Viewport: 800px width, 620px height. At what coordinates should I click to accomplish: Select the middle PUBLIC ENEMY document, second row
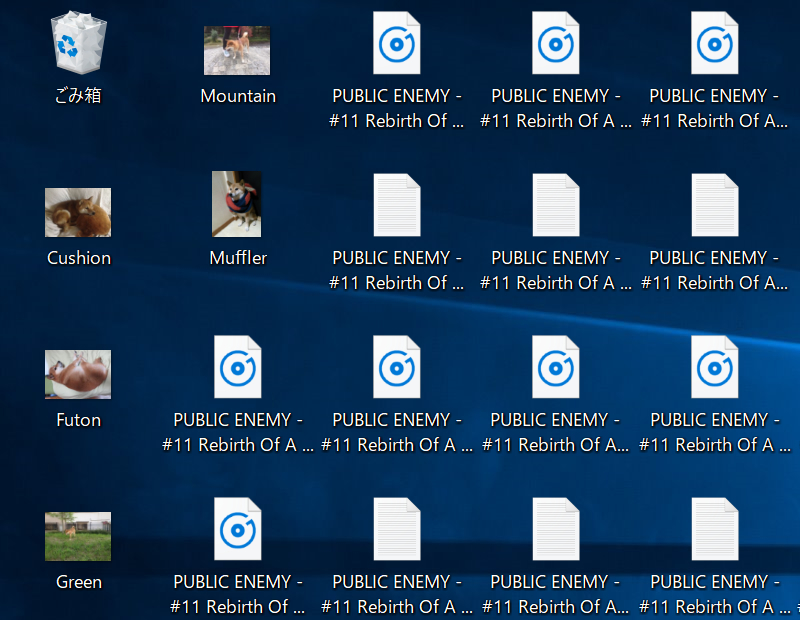click(556, 205)
